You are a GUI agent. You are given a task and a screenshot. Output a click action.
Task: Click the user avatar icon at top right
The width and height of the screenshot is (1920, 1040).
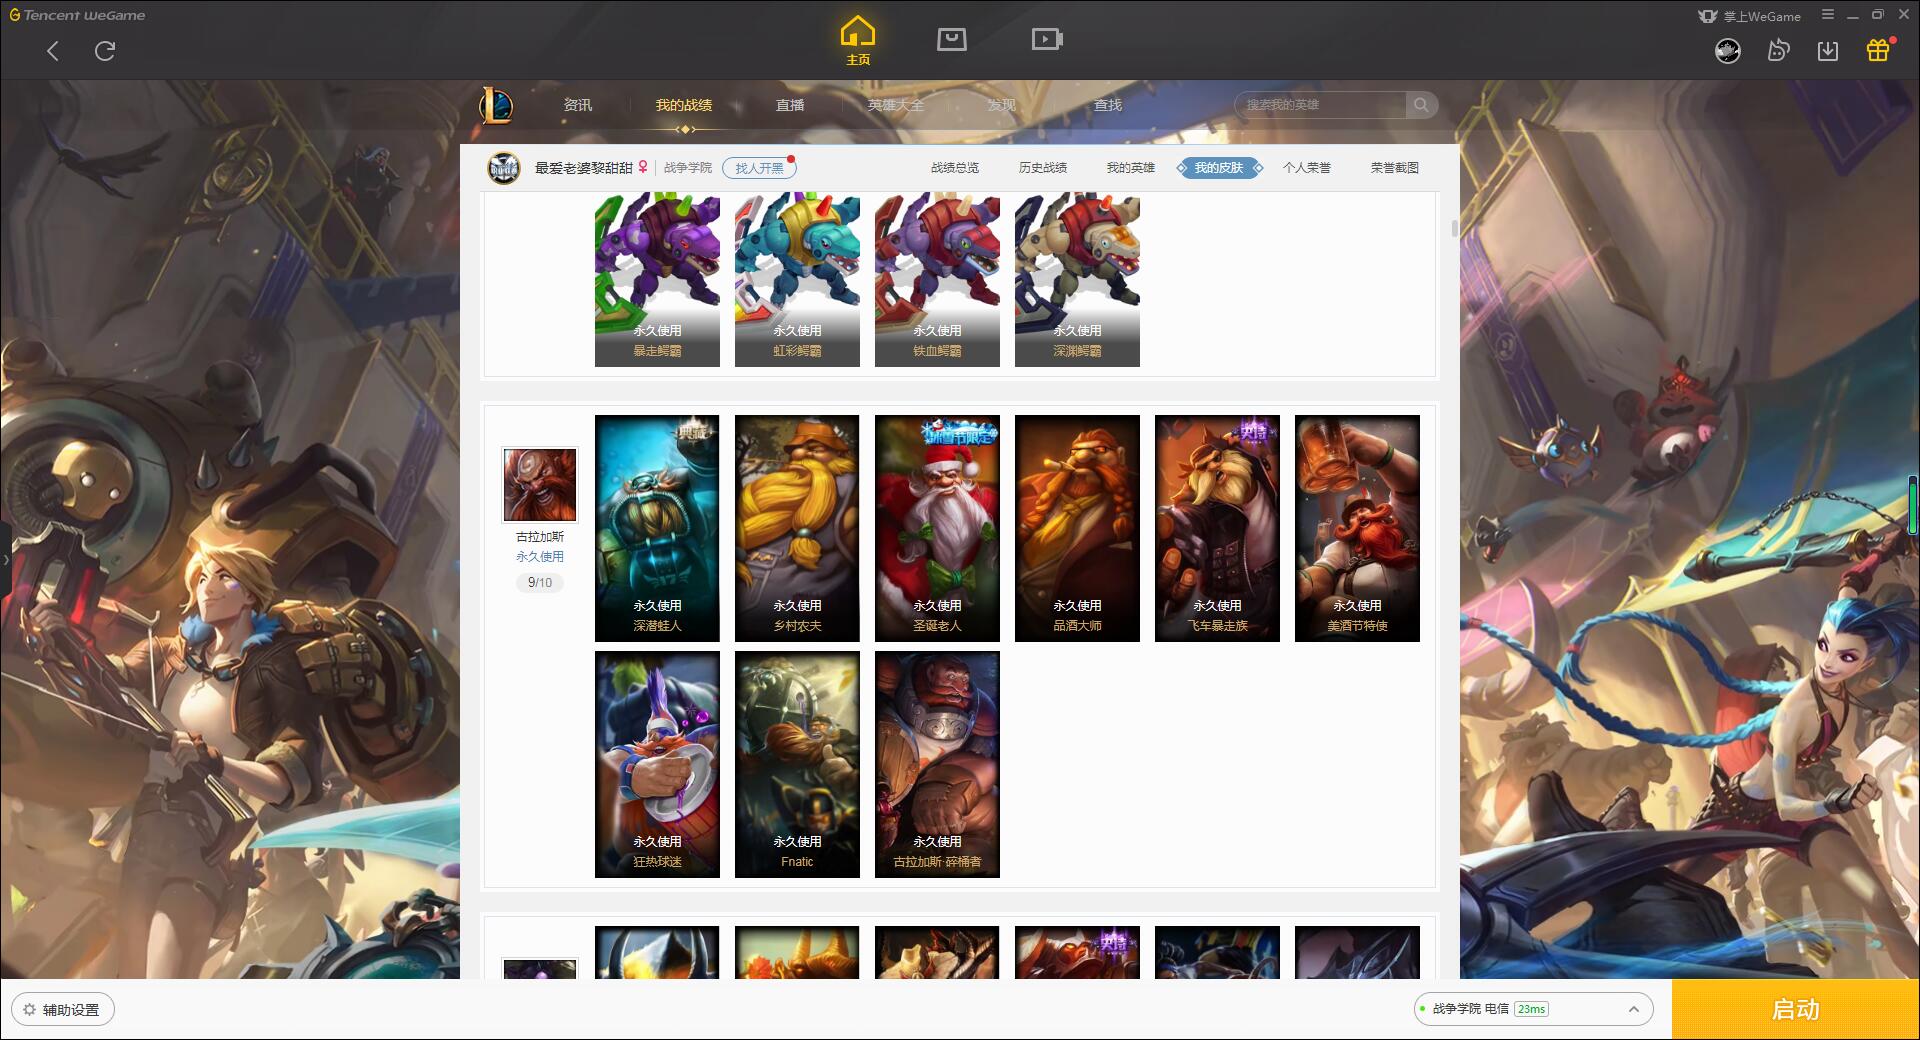1728,51
